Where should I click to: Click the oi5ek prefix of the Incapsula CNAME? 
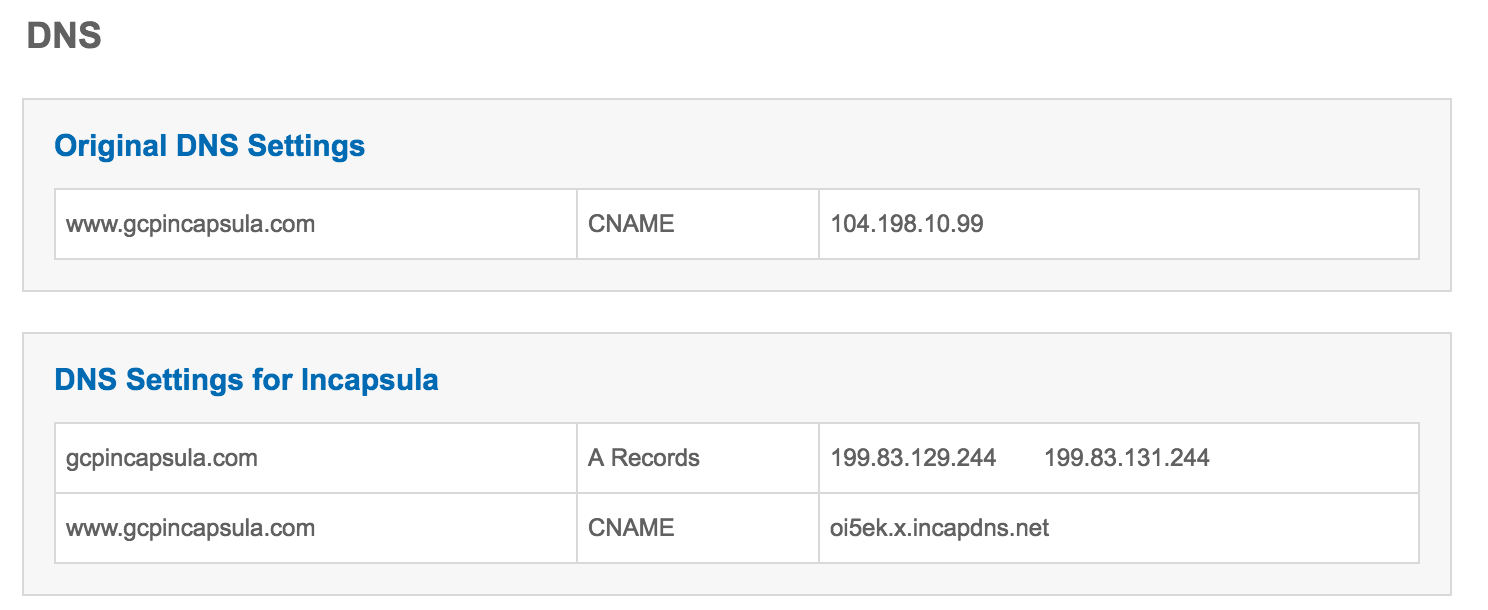coord(857,528)
